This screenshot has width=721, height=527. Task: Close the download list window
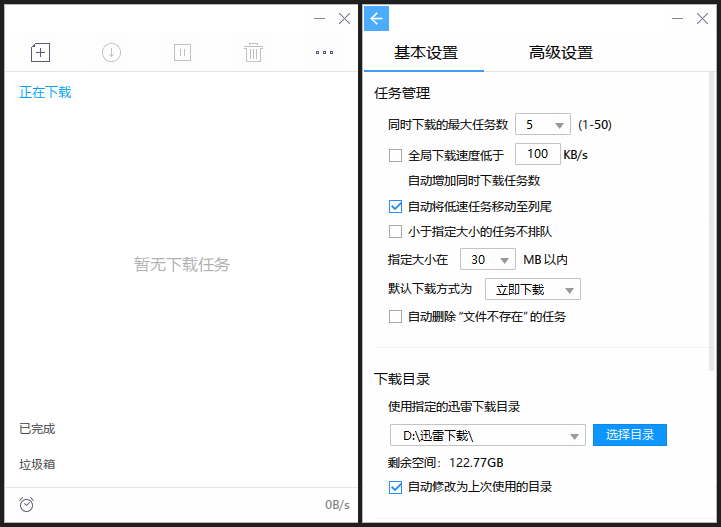344,19
